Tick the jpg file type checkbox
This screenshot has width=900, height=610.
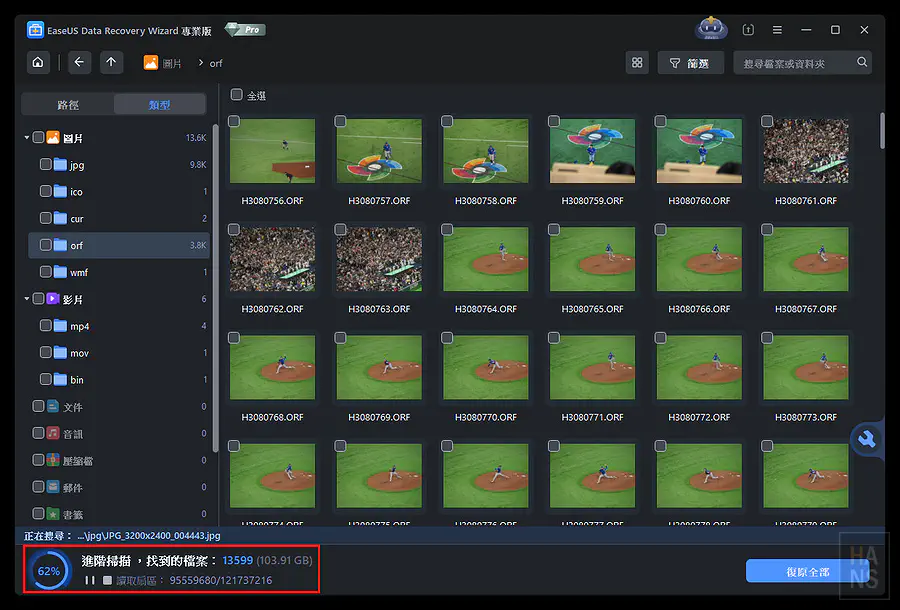(46, 164)
